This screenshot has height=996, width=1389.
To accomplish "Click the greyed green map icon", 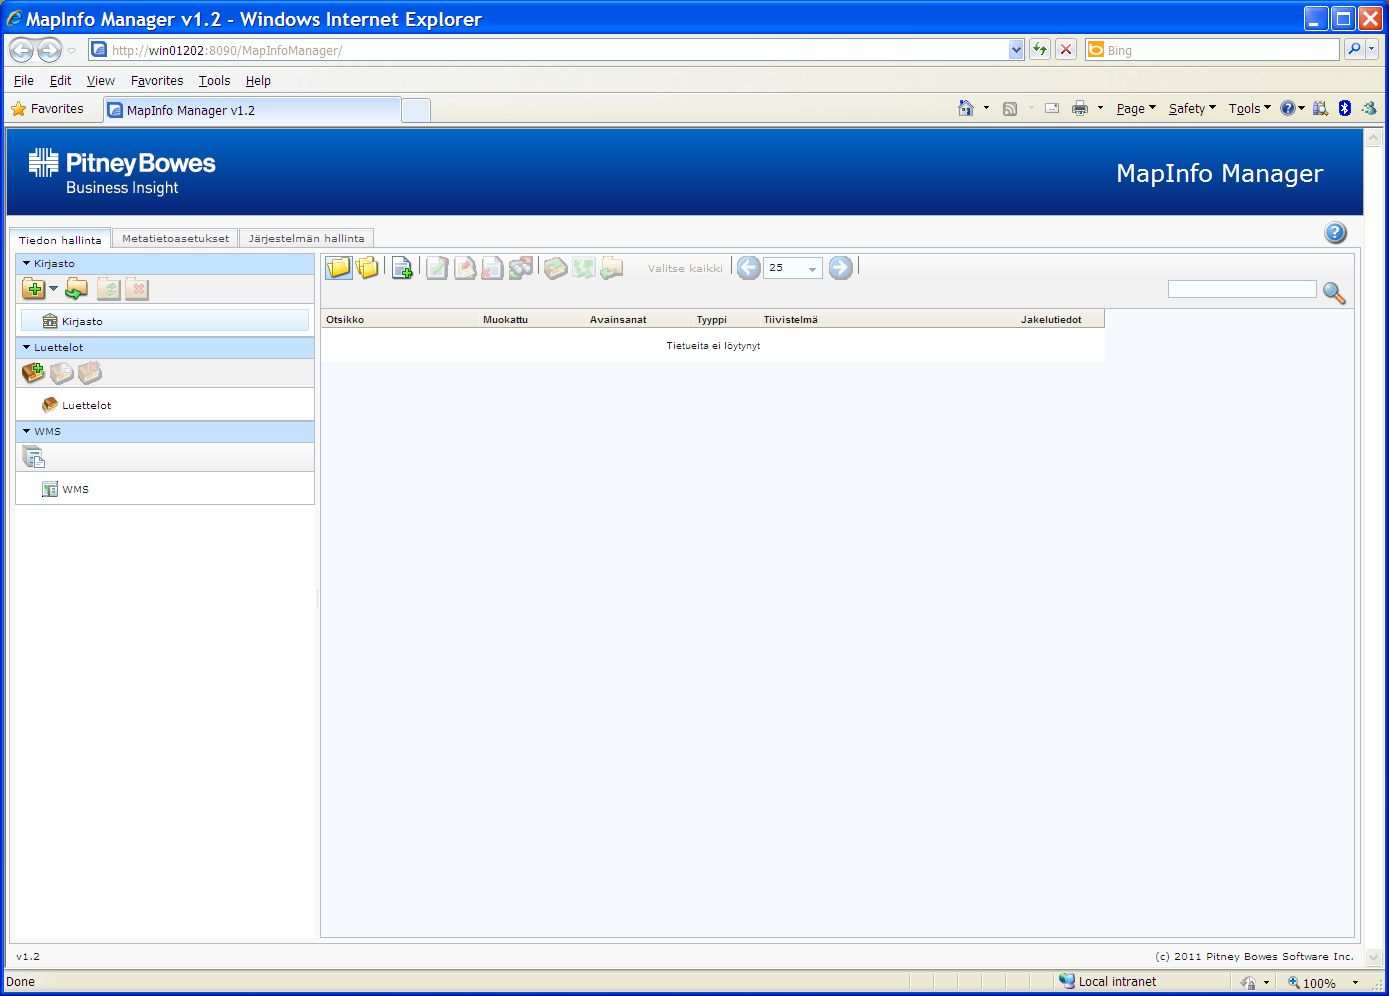I will pos(584,267).
